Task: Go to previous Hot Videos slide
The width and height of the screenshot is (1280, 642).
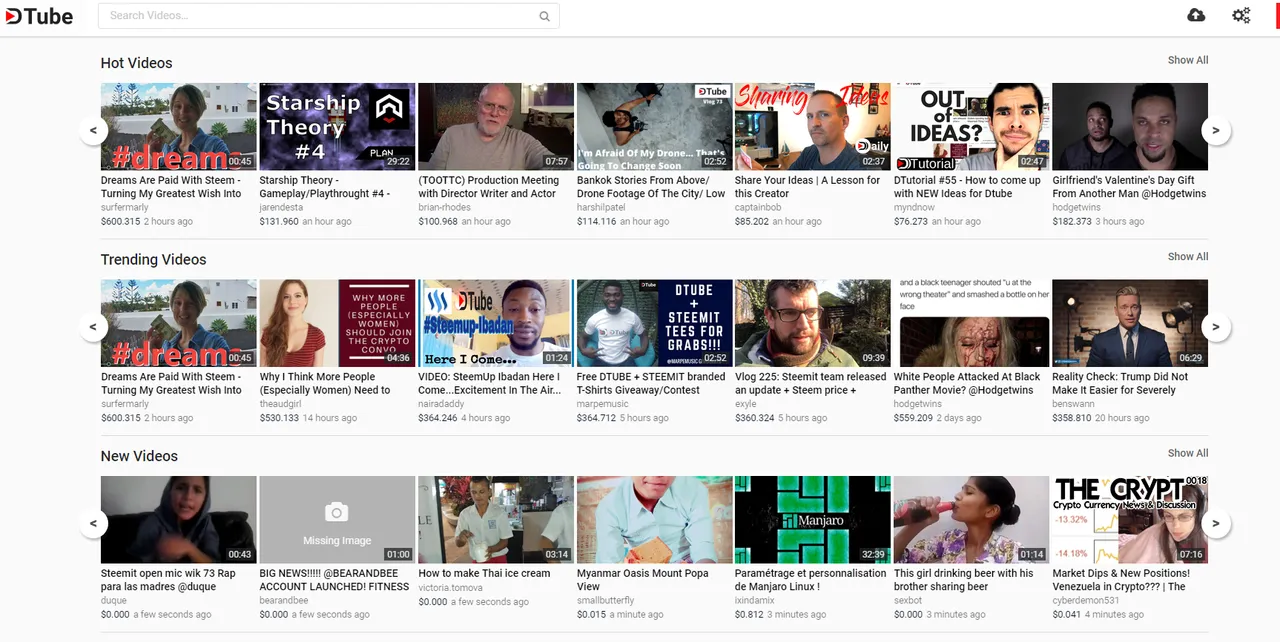Action: click(93, 130)
